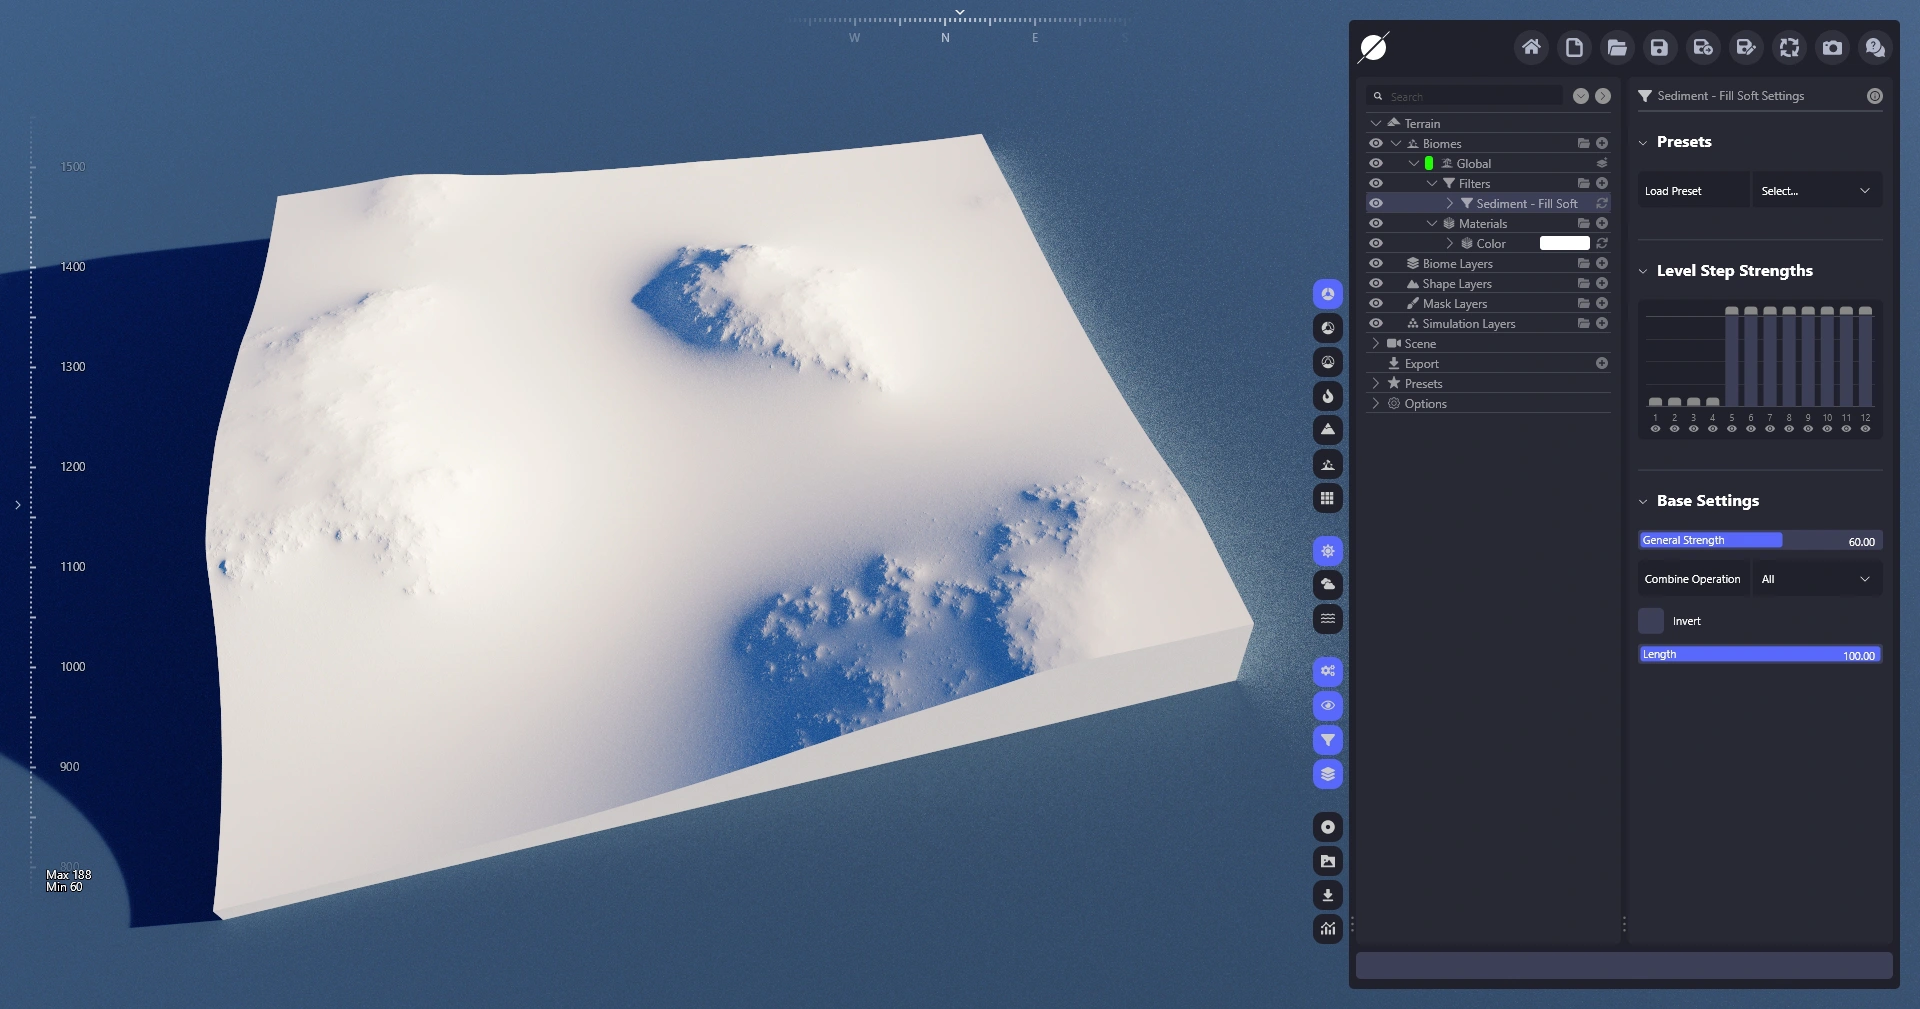
Task: Open the Combine Operation dropdown
Action: (x=1816, y=579)
